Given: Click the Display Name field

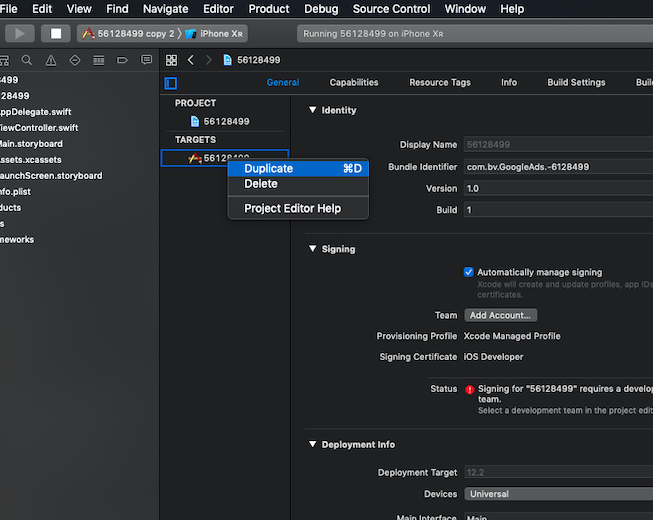Looking at the screenshot, I should click(x=558, y=144).
